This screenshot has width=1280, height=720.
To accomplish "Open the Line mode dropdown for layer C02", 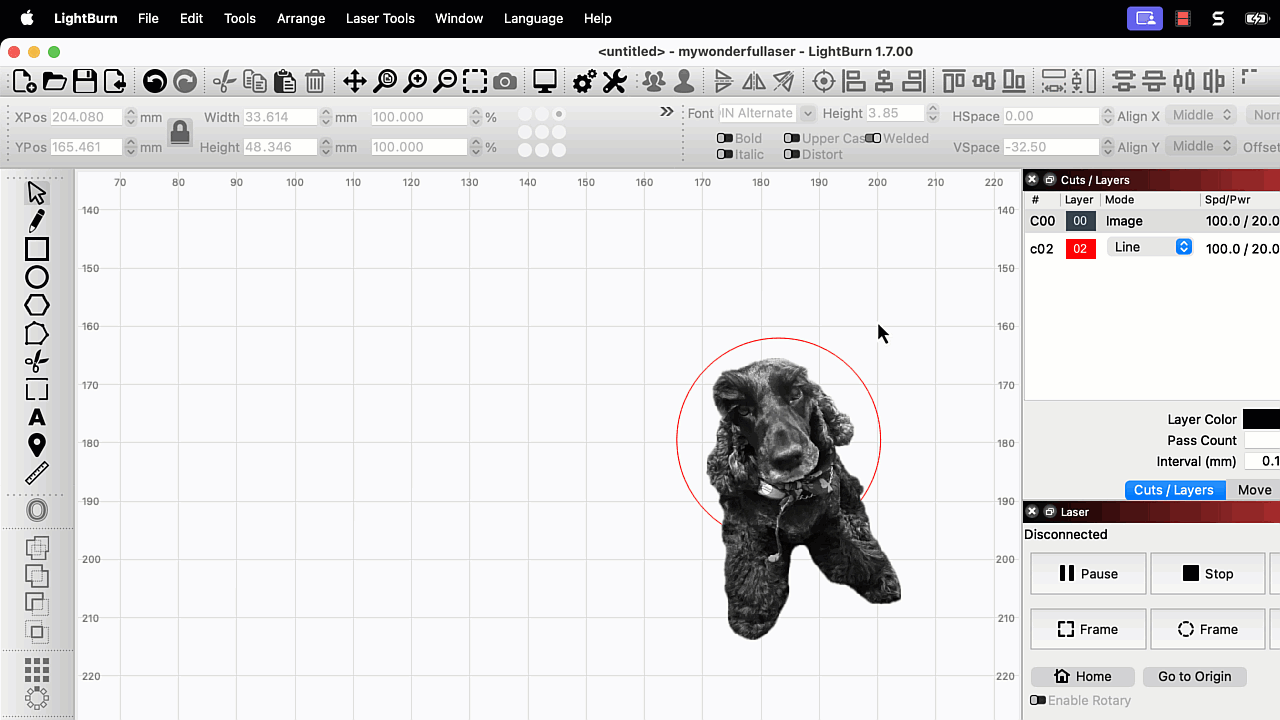I will click(1149, 247).
